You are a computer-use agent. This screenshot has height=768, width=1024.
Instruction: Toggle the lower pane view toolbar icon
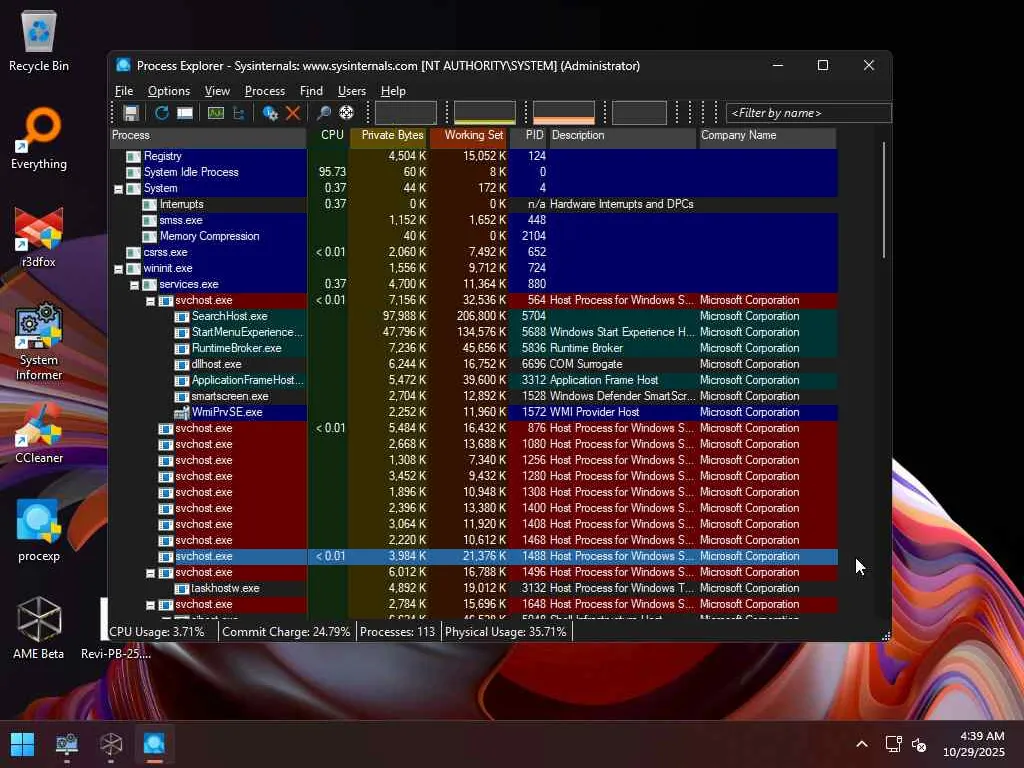[x=185, y=113]
